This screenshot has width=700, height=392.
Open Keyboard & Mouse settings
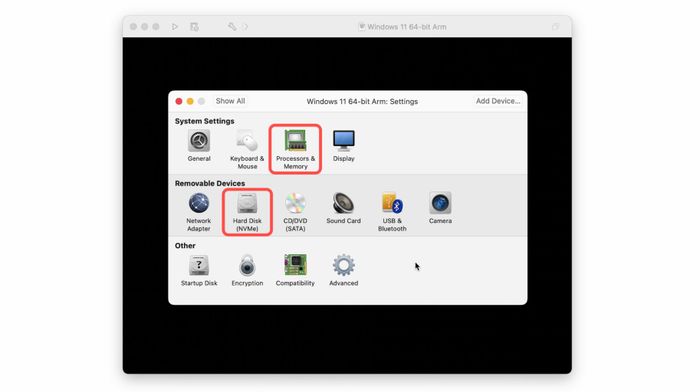point(247,150)
